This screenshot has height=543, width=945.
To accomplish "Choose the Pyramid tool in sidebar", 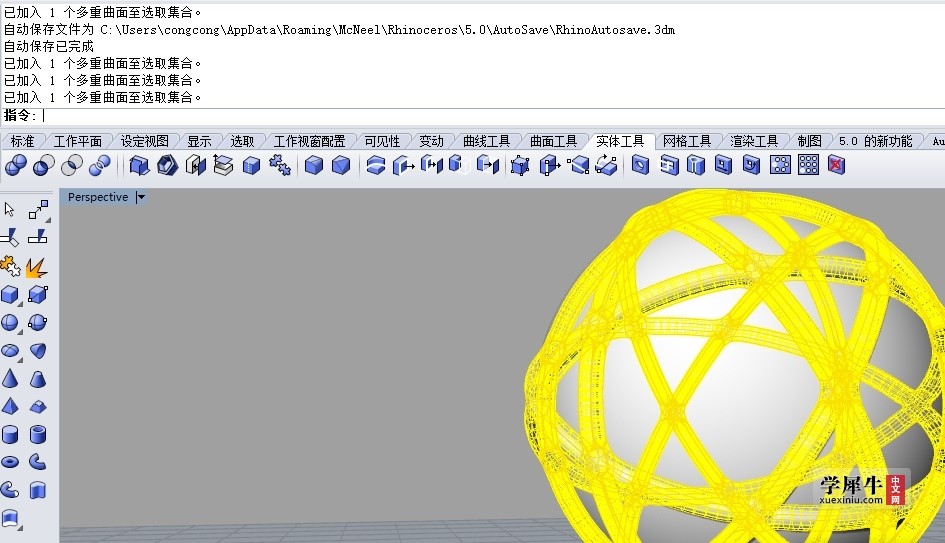I will point(10,406).
